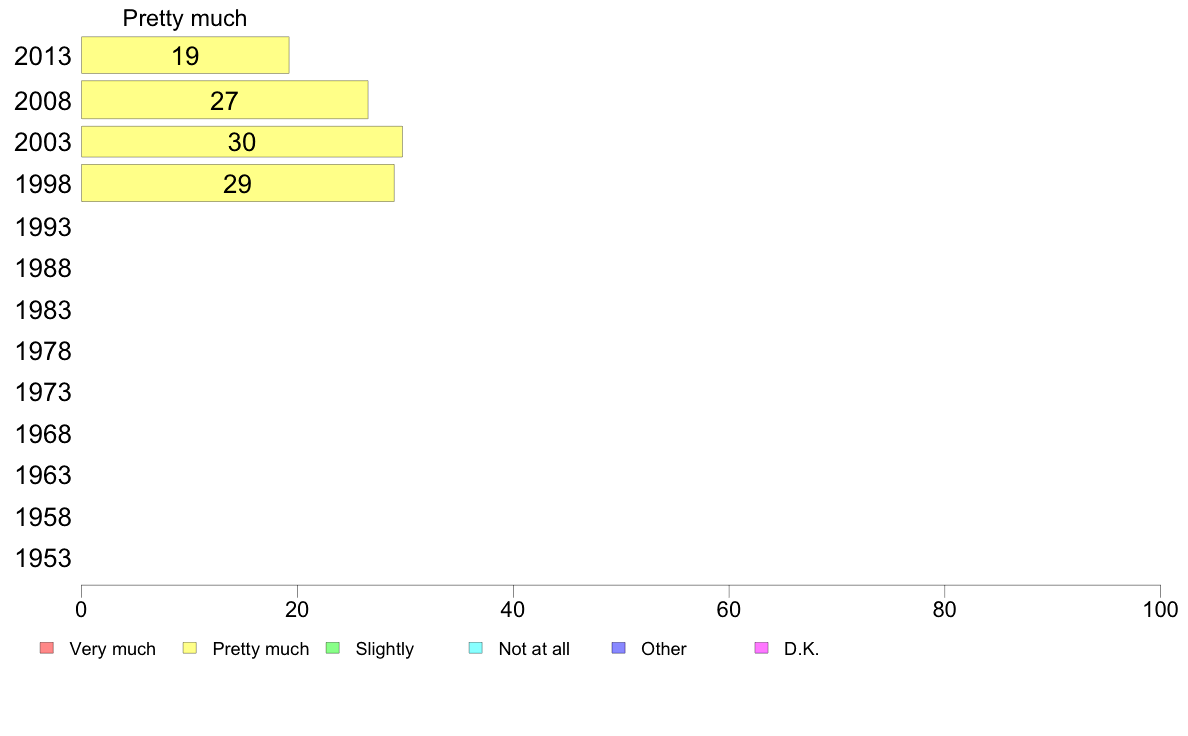Select the 2008 bar showing 27

[224, 100]
